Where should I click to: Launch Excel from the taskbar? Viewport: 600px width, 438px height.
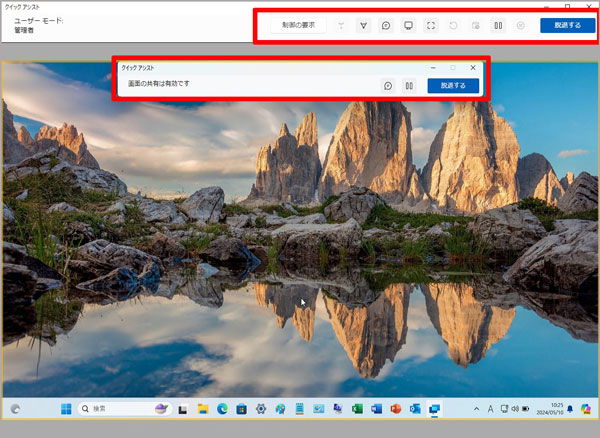[x=357, y=409]
